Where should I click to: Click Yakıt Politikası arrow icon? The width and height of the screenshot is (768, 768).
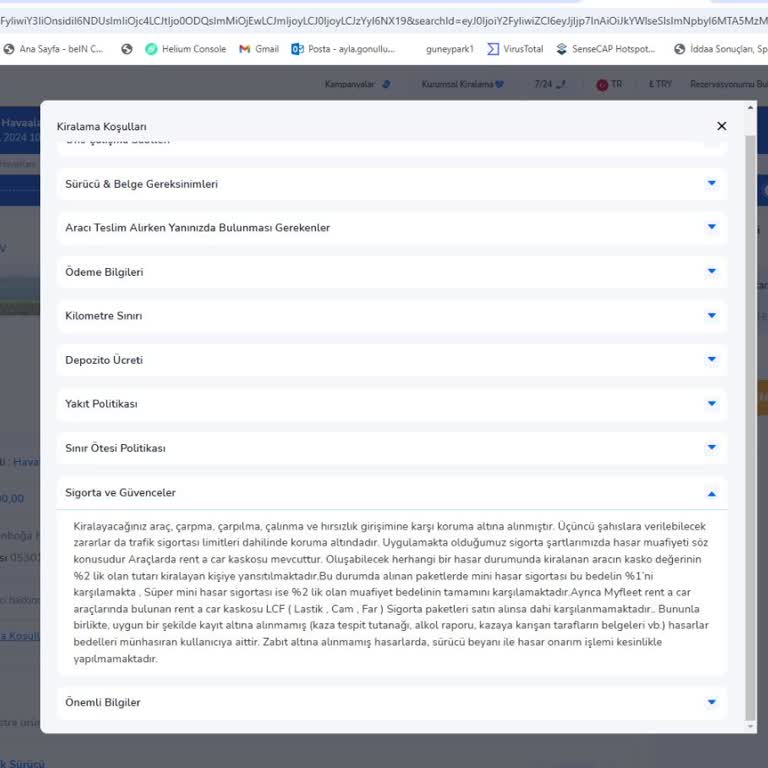pyautogui.click(x=711, y=404)
